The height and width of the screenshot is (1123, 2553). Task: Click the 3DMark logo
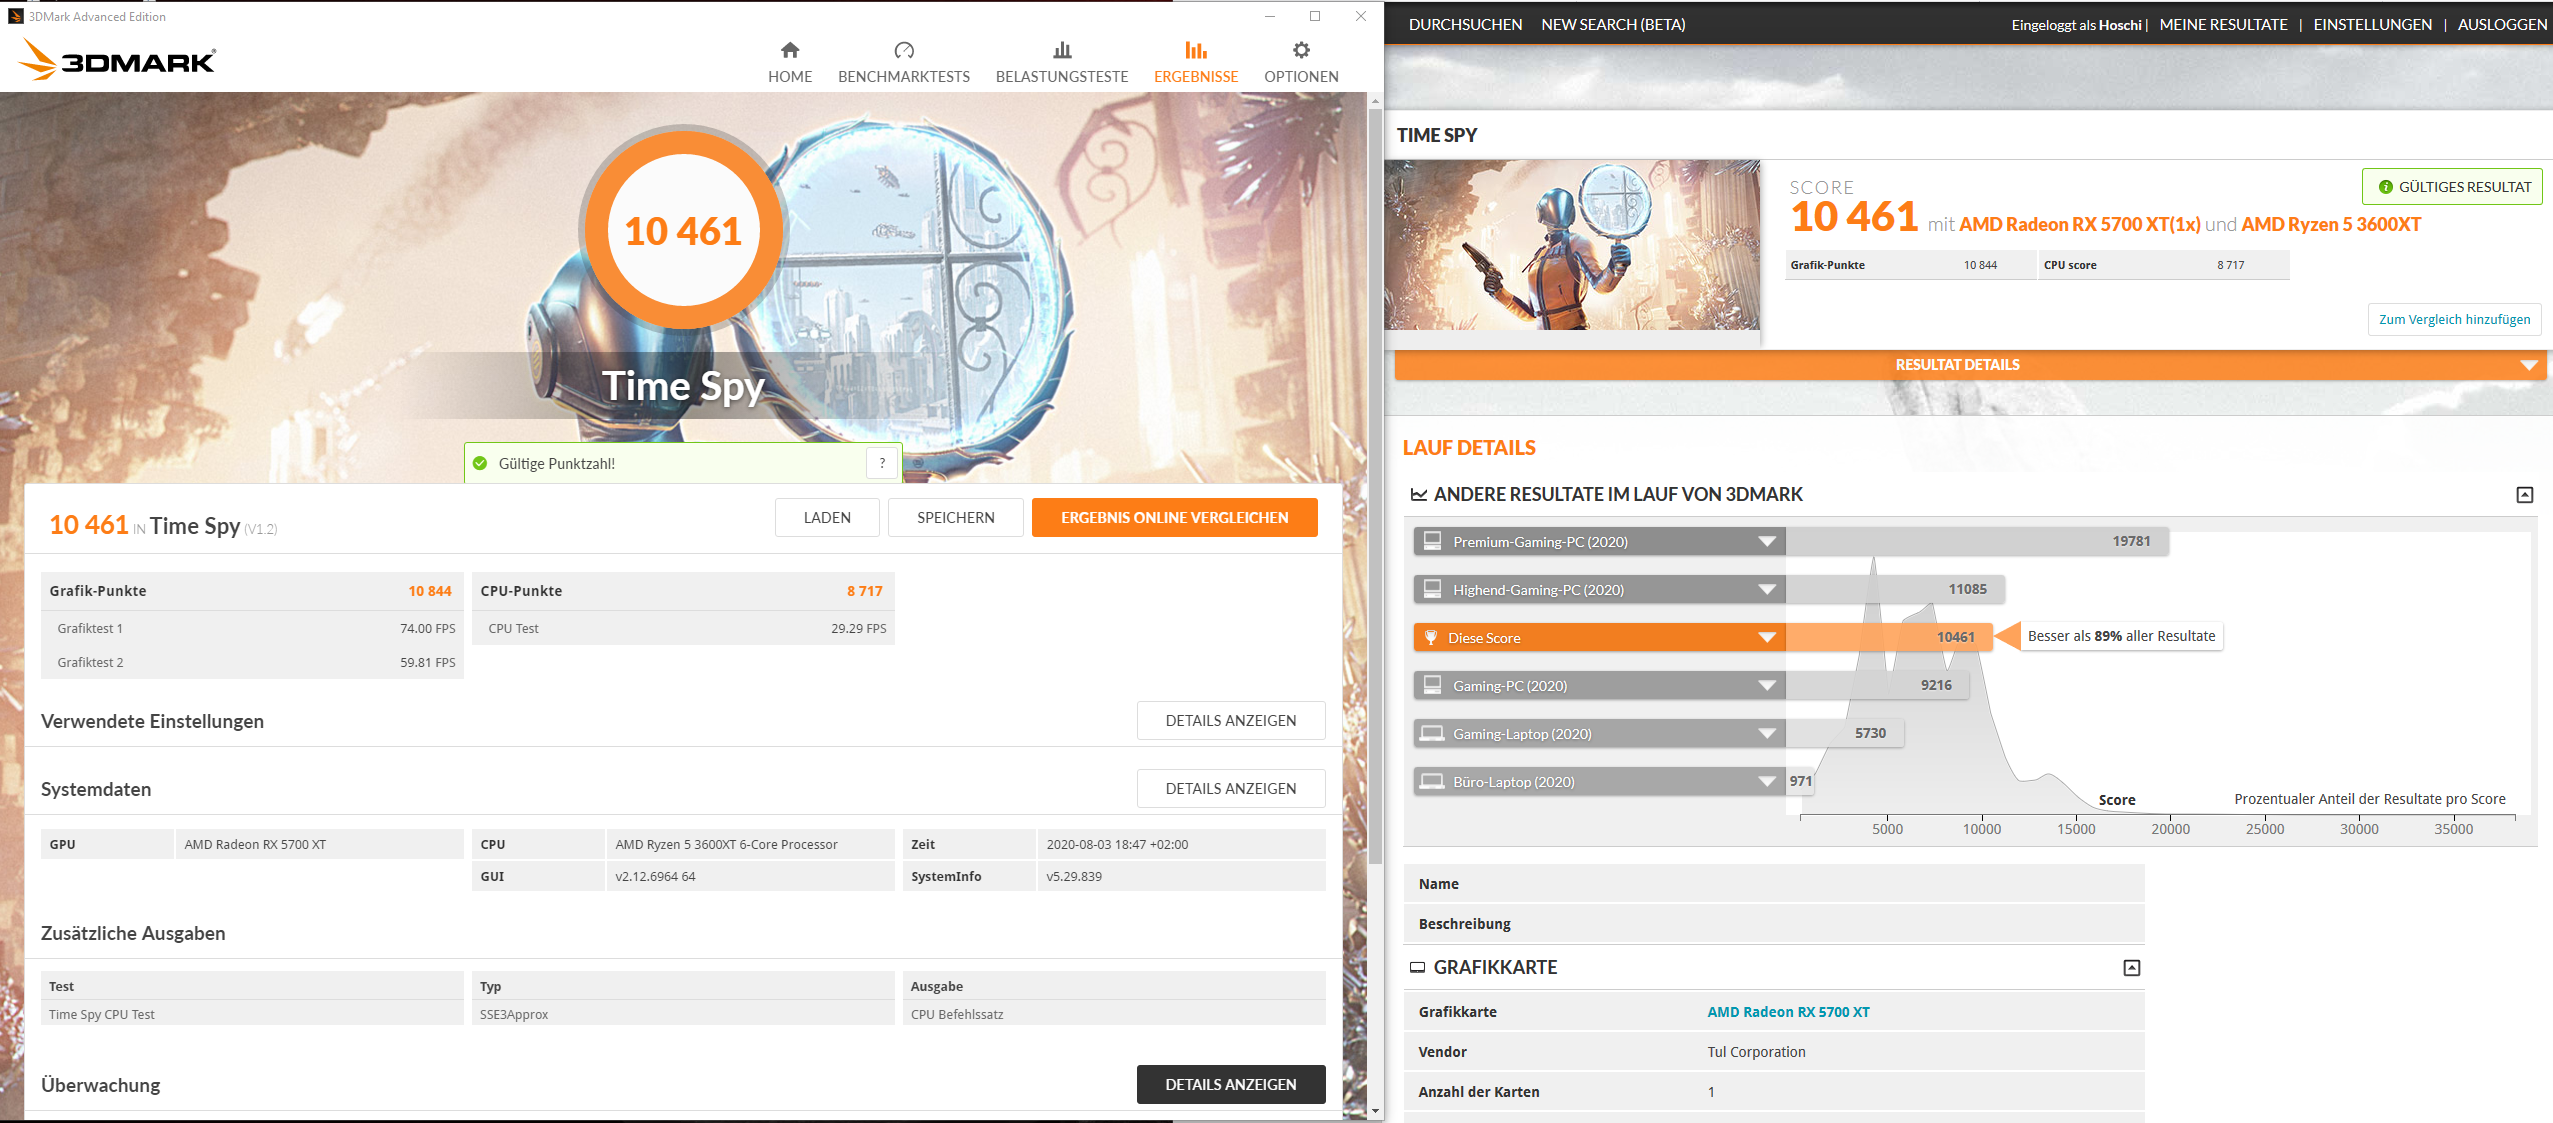(117, 60)
